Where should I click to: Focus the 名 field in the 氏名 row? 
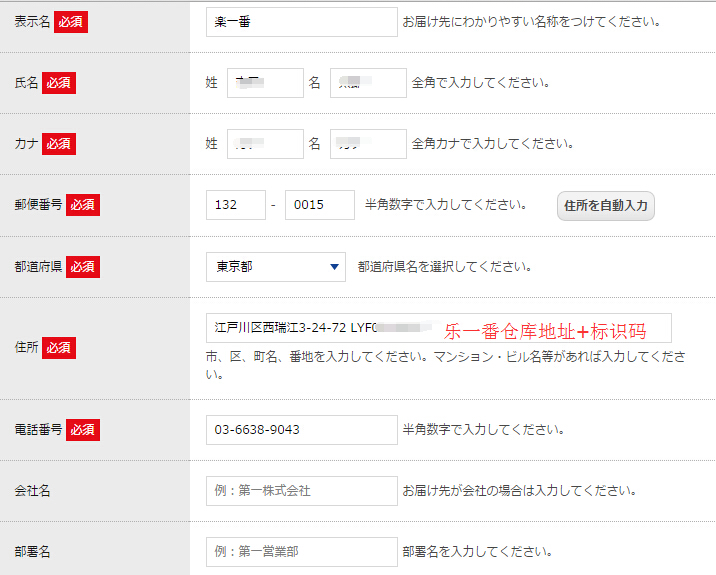tap(368, 83)
